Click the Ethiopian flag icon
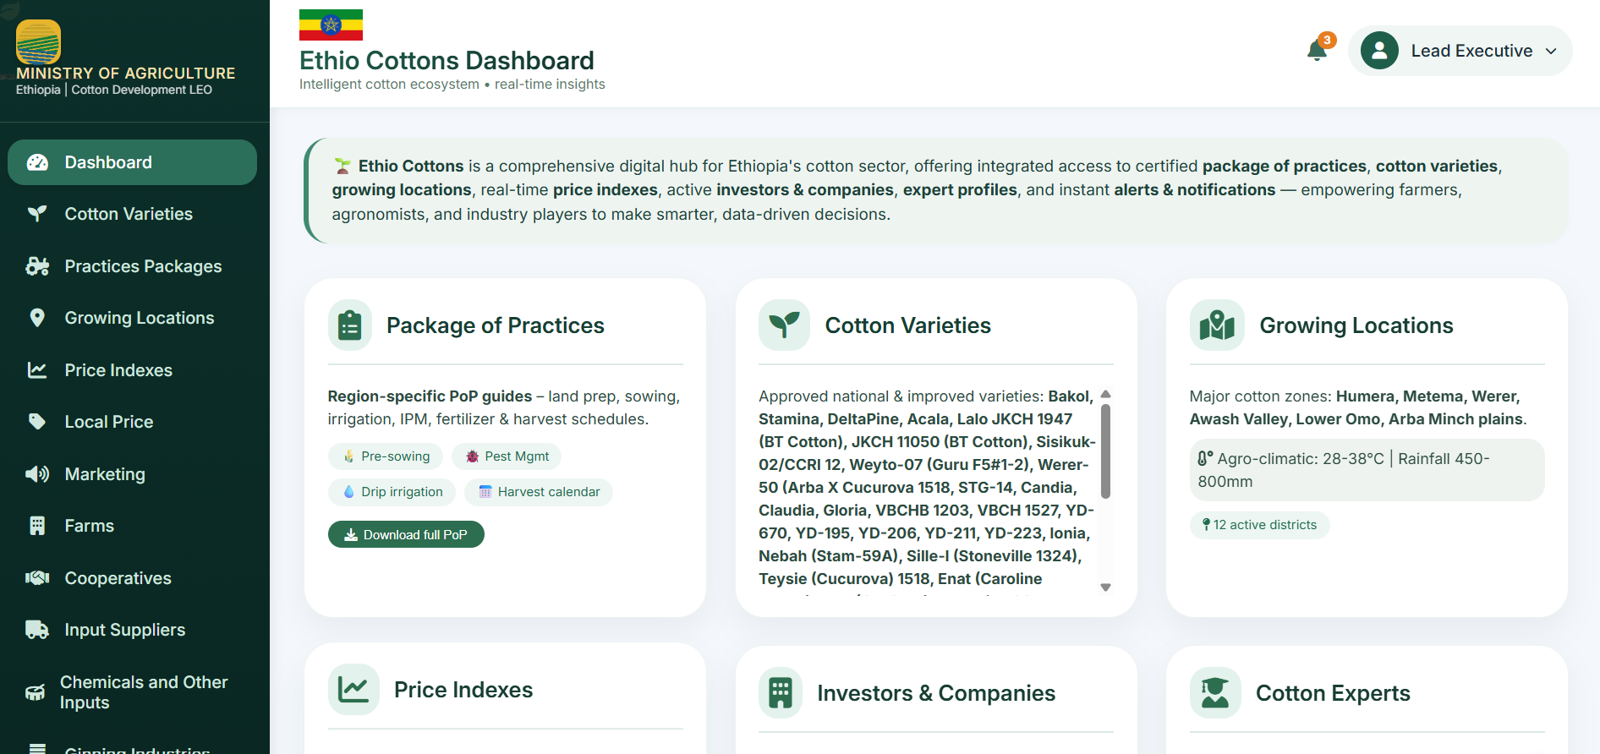Viewport: 1600px width, 754px height. tap(331, 24)
